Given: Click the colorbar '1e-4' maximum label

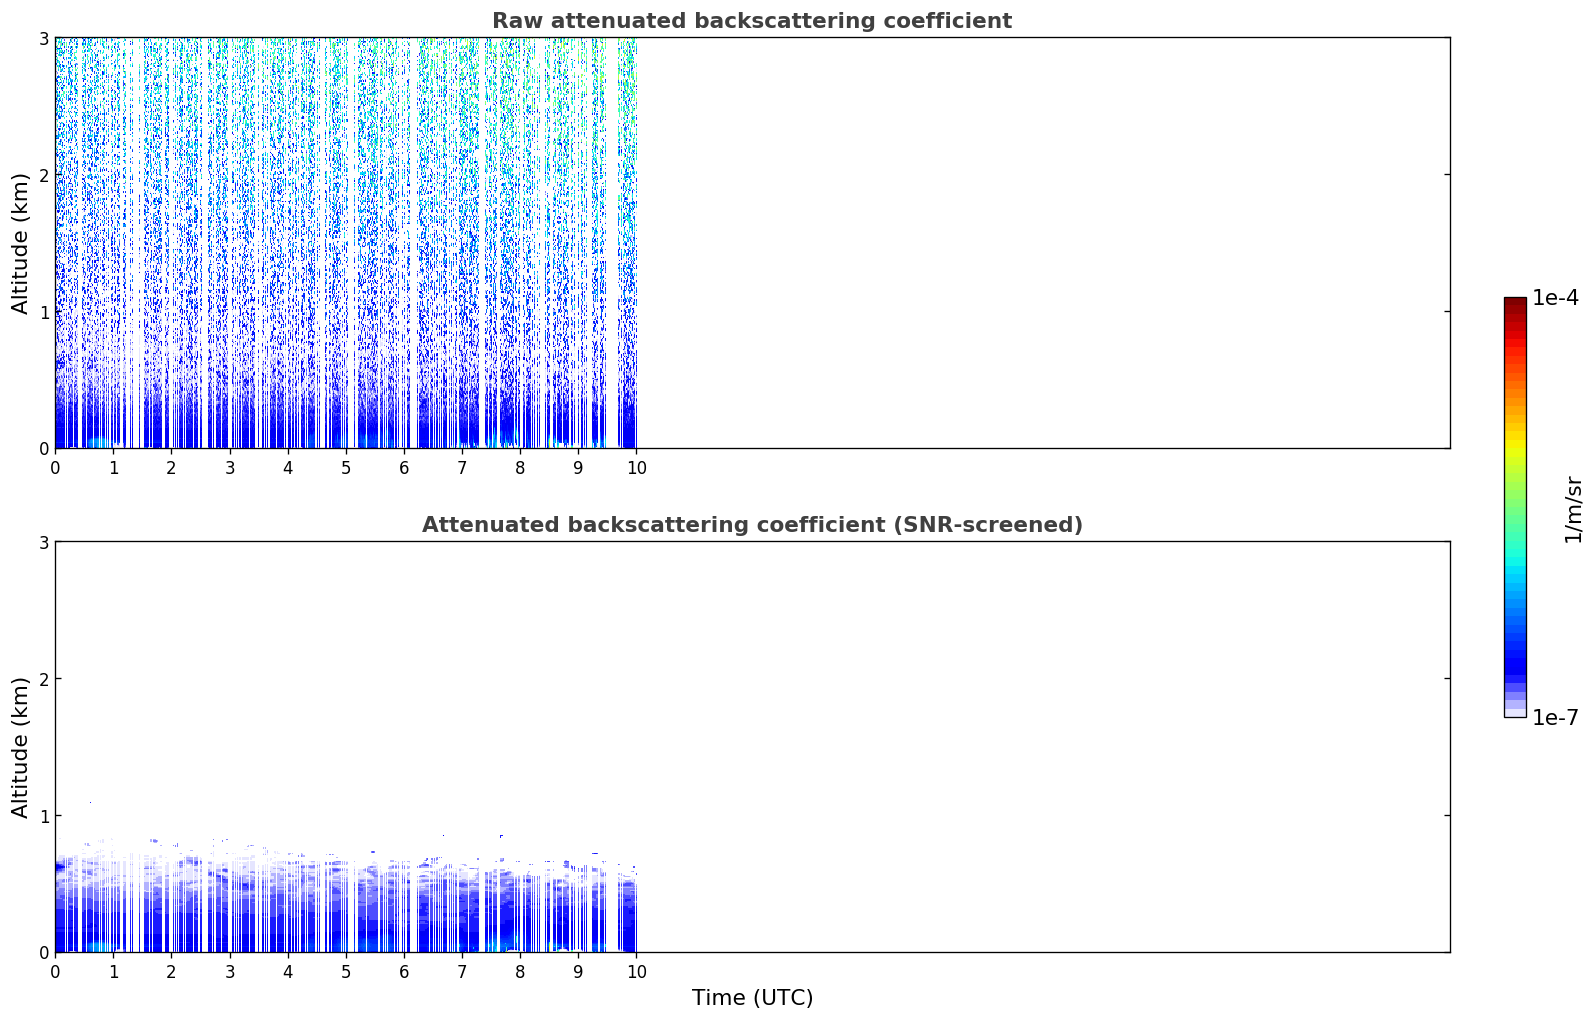Looking at the screenshot, I should [1555, 298].
